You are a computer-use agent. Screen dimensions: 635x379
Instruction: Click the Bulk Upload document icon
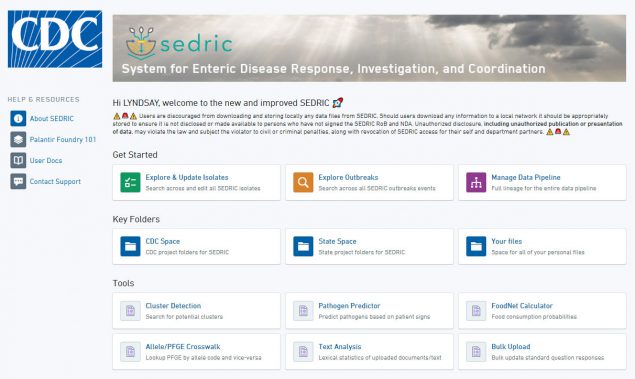(x=476, y=351)
